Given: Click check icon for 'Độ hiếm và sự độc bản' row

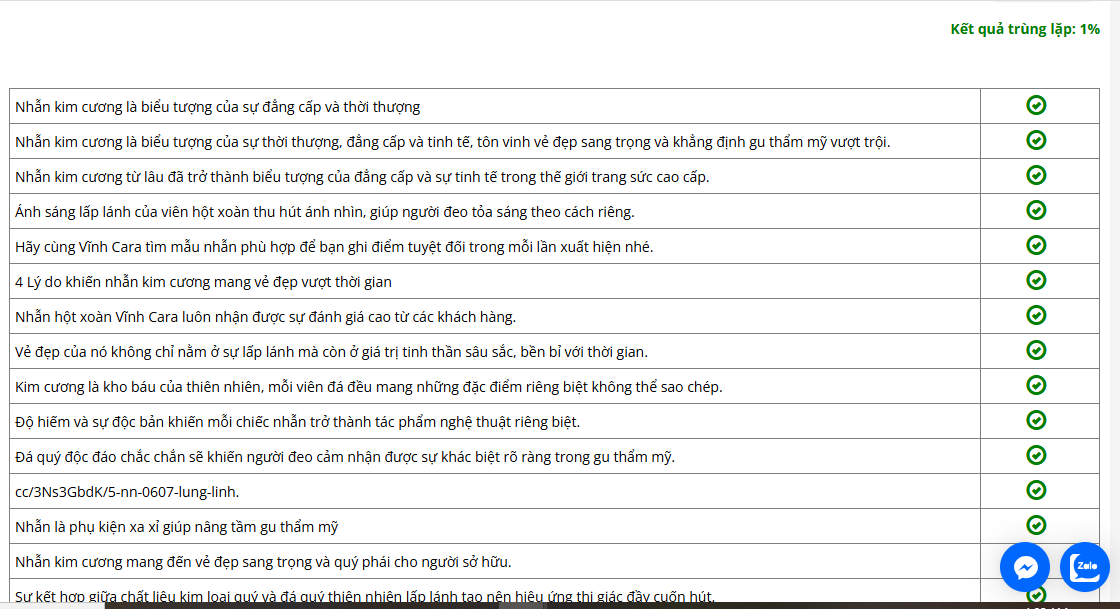Looking at the screenshot, I should coord(1036,421).
